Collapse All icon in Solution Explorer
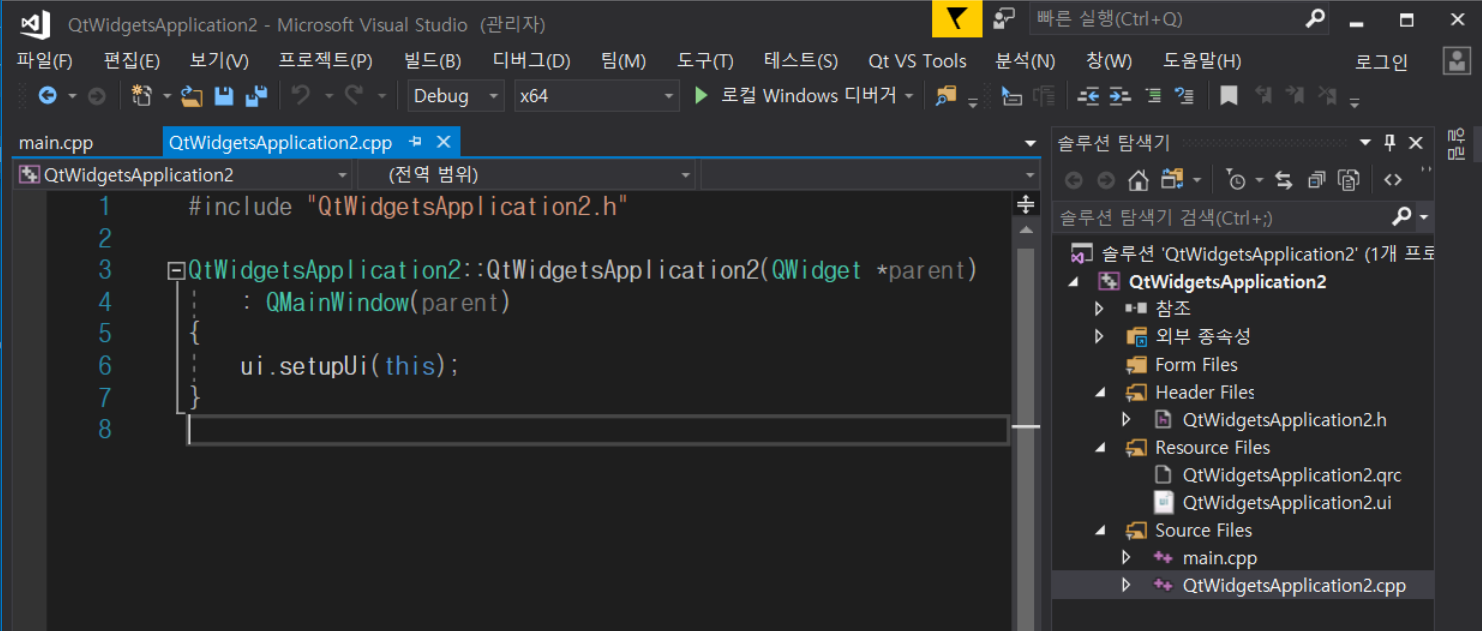Image resolution: width=1482 pixels, height=631 pixels. point(1316,180)
